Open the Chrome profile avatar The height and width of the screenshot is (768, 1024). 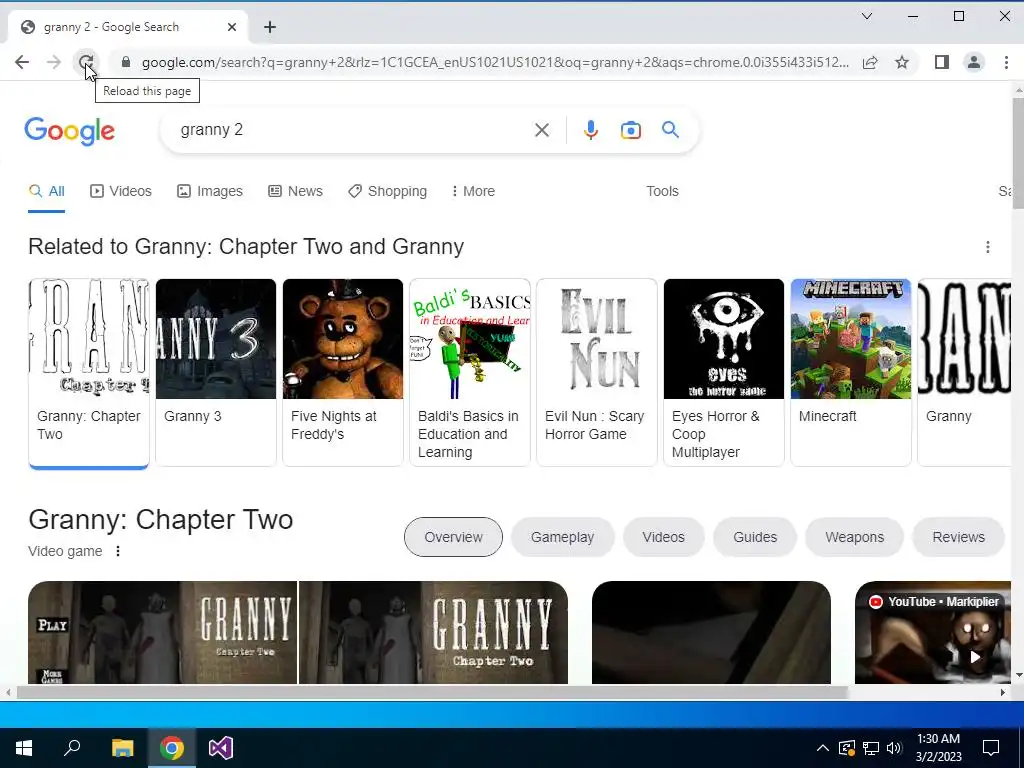pyautogui.click(x=974, y=62)
